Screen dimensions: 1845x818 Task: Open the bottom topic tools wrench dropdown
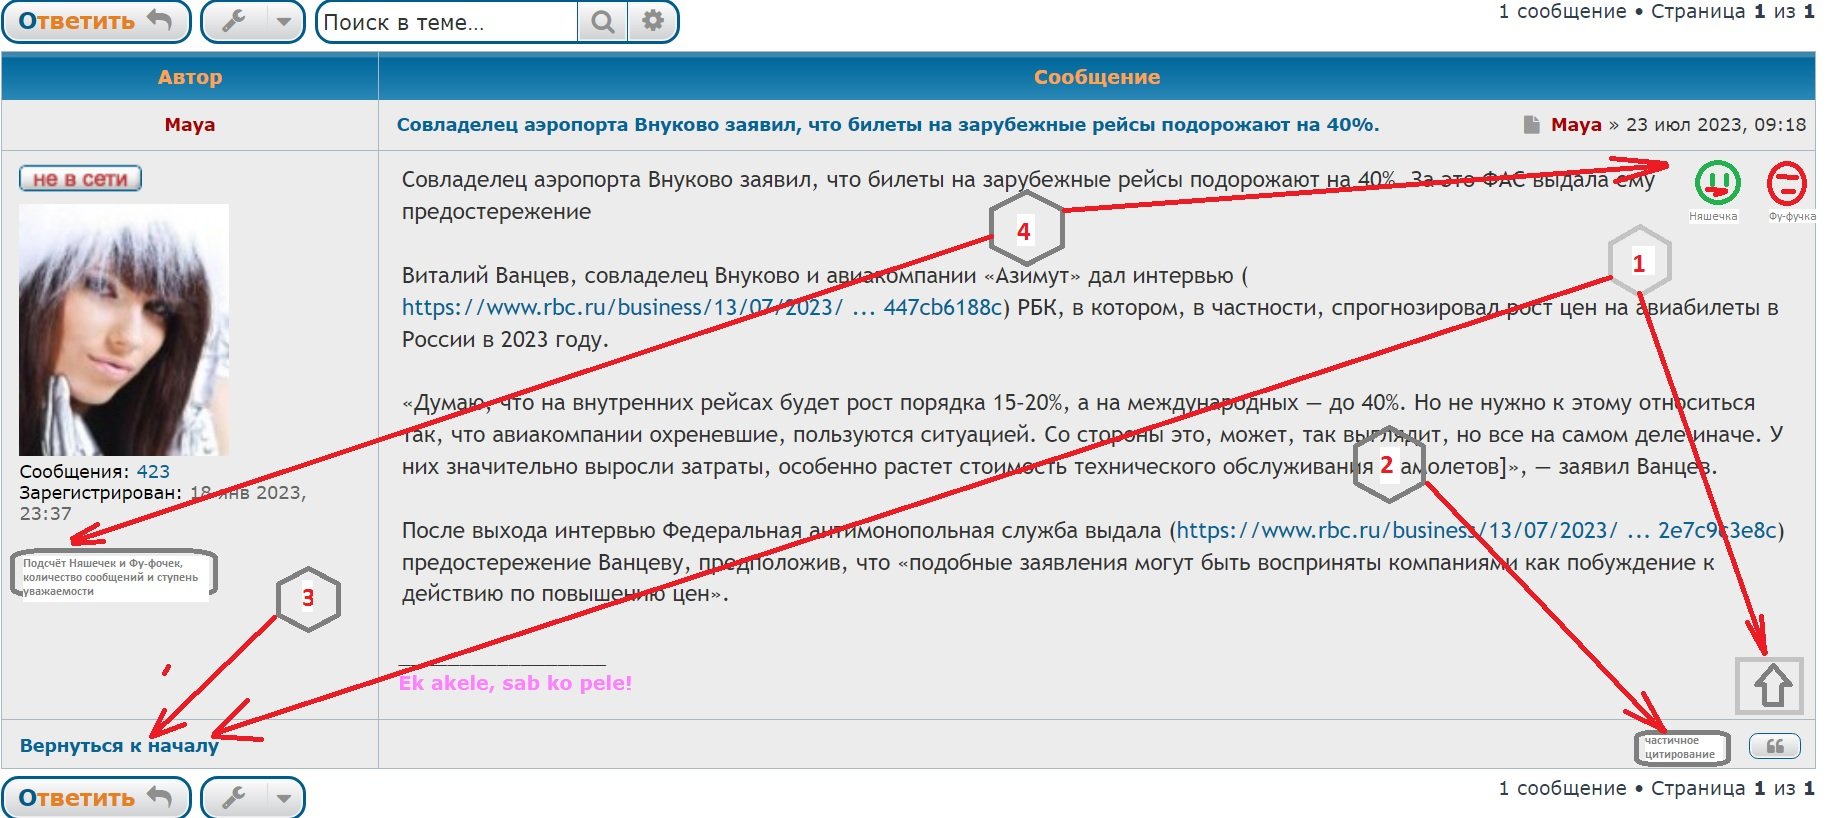253,798
